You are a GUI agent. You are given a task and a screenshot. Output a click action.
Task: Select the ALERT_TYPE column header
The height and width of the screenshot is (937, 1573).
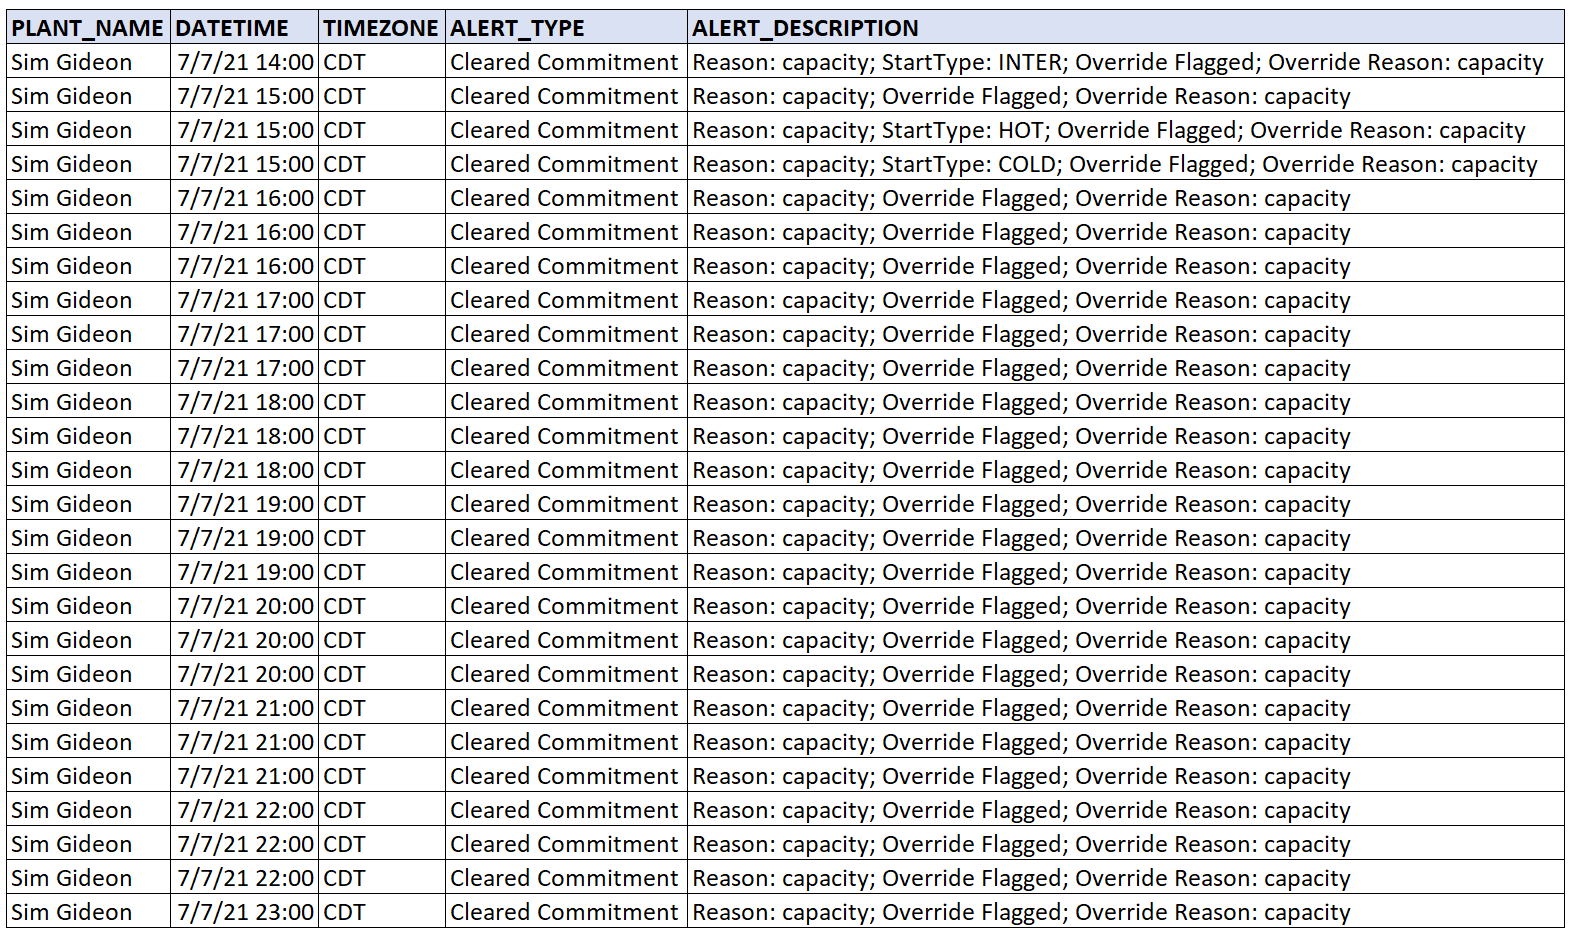pyautogui.click(x=517, y=28)
